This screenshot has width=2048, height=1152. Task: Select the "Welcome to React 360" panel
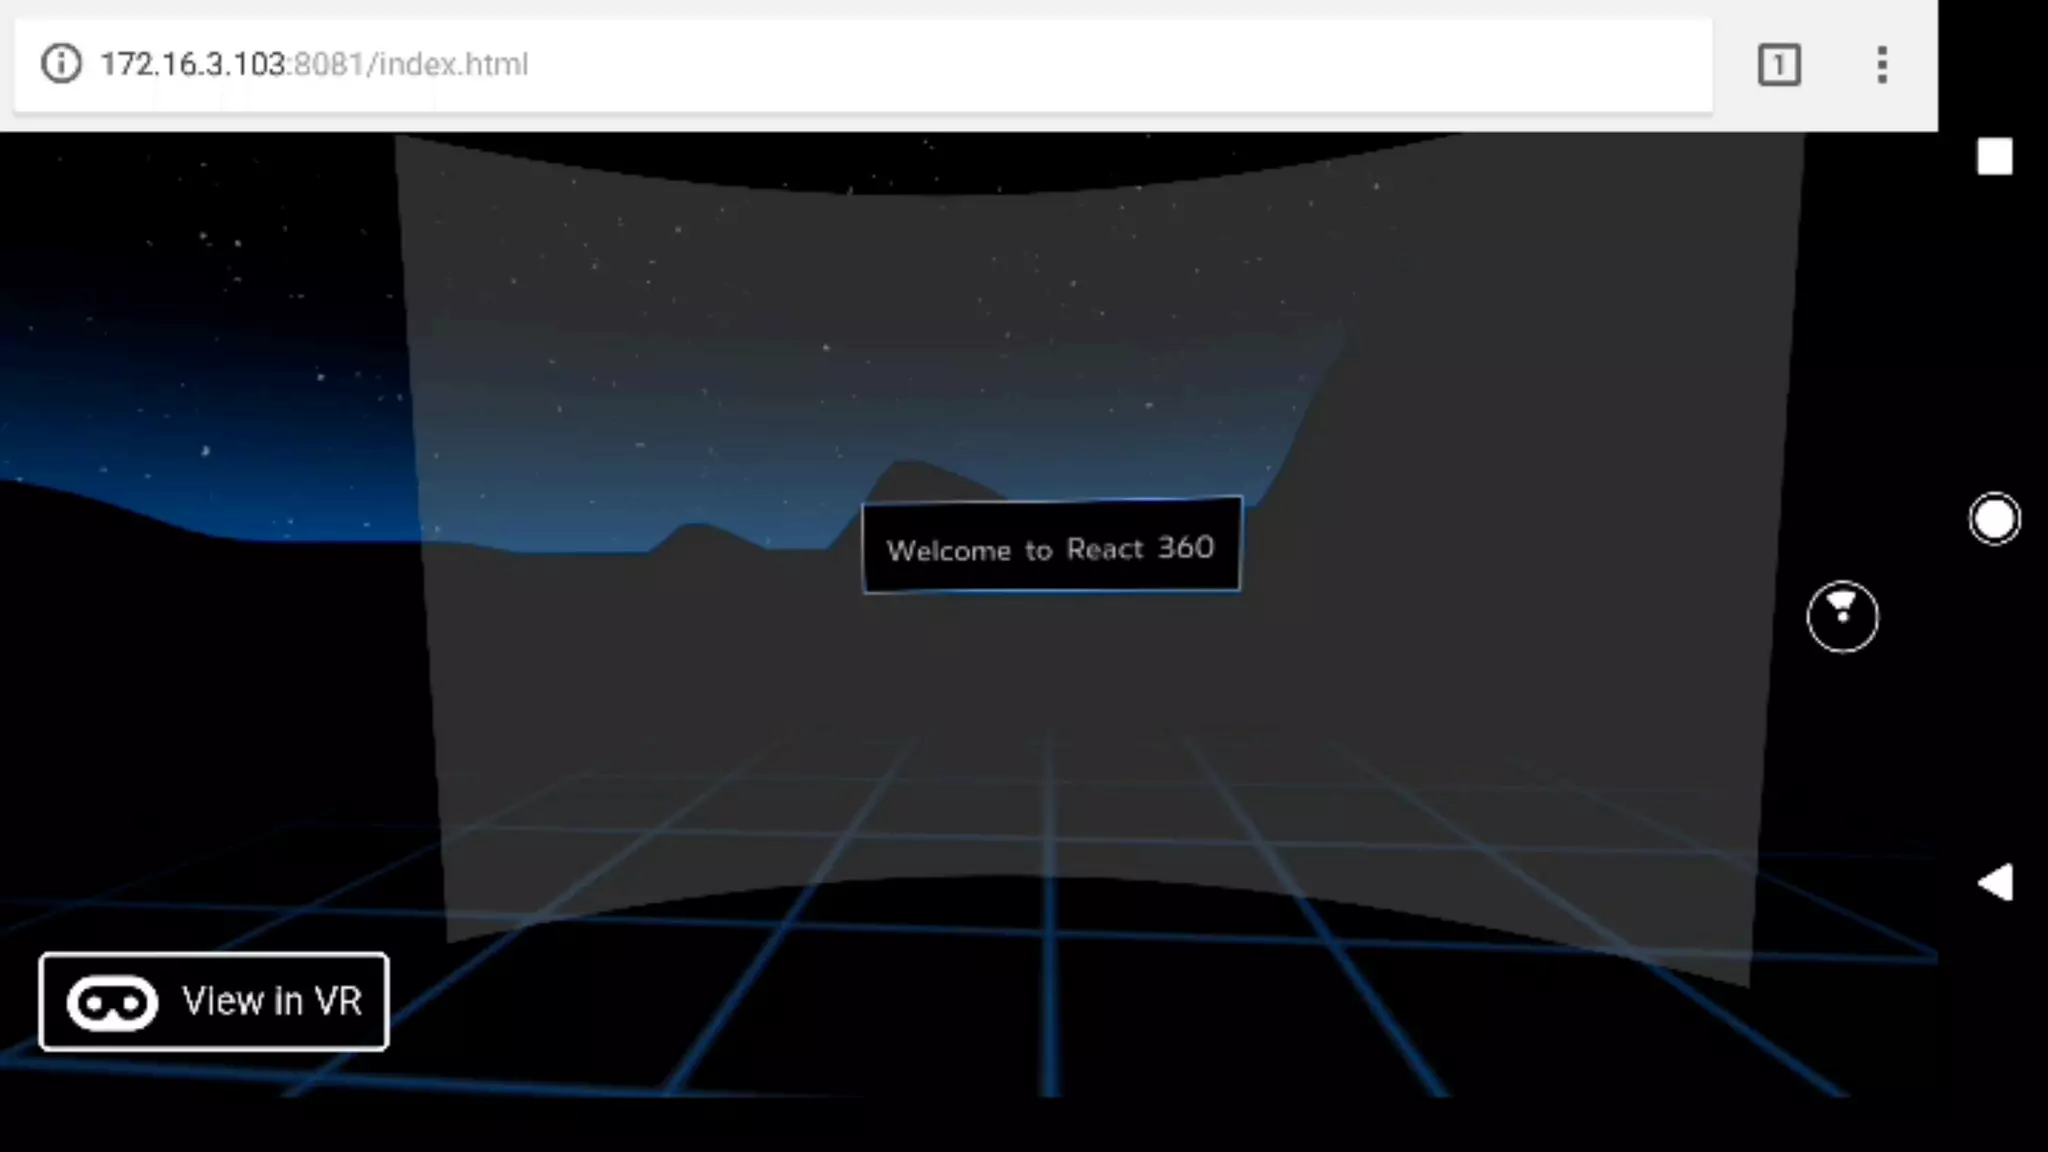pyautogui.click(x=1050, y=545)
